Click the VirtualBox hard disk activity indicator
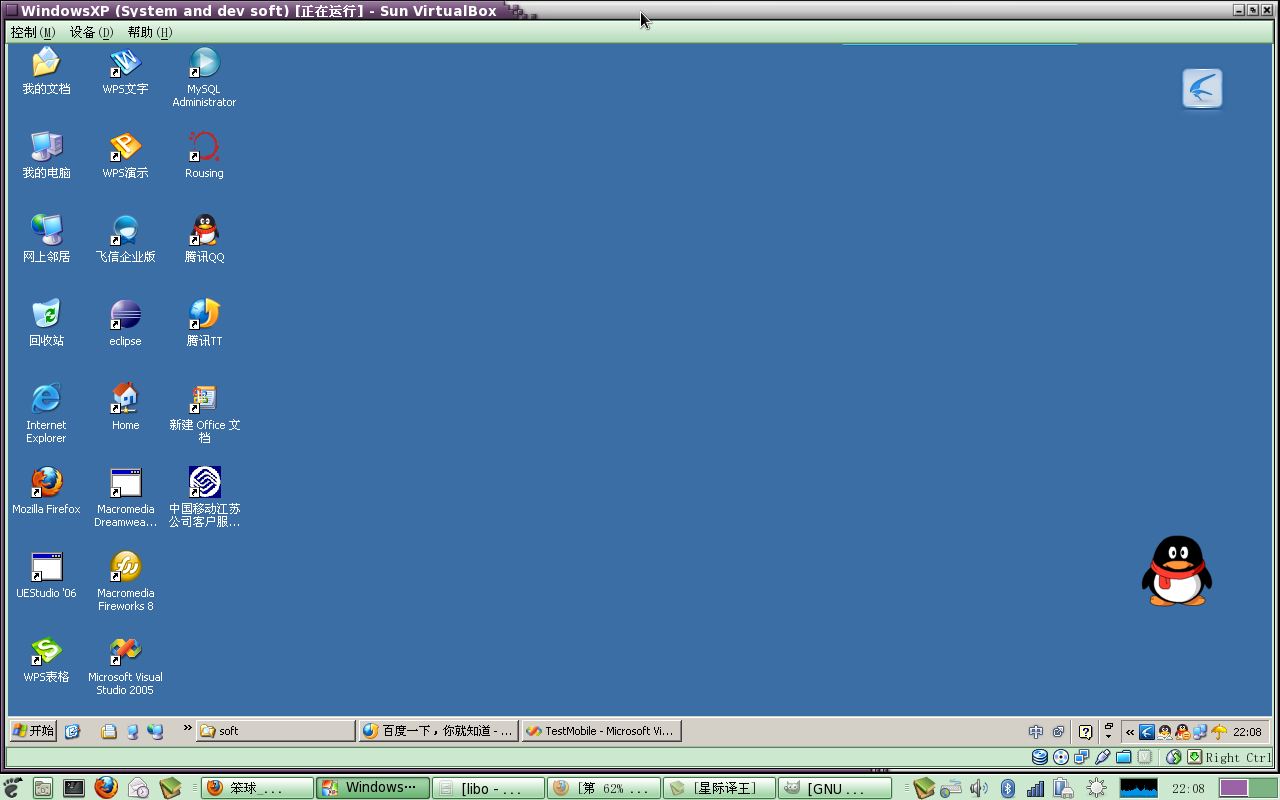The height and width of the screenshot is (800, 1280). (1040, 757)
